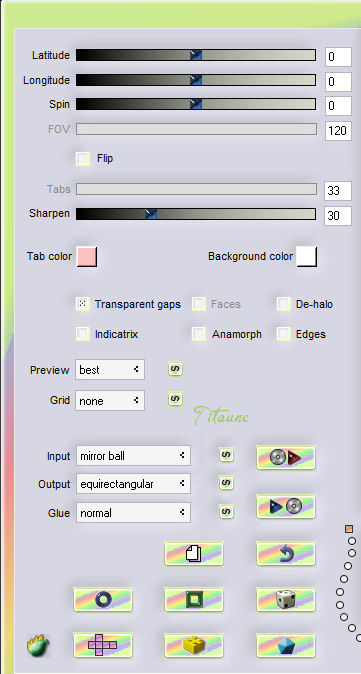Click the Latitude value input field
361x674 pixels.
pos(338,57)
